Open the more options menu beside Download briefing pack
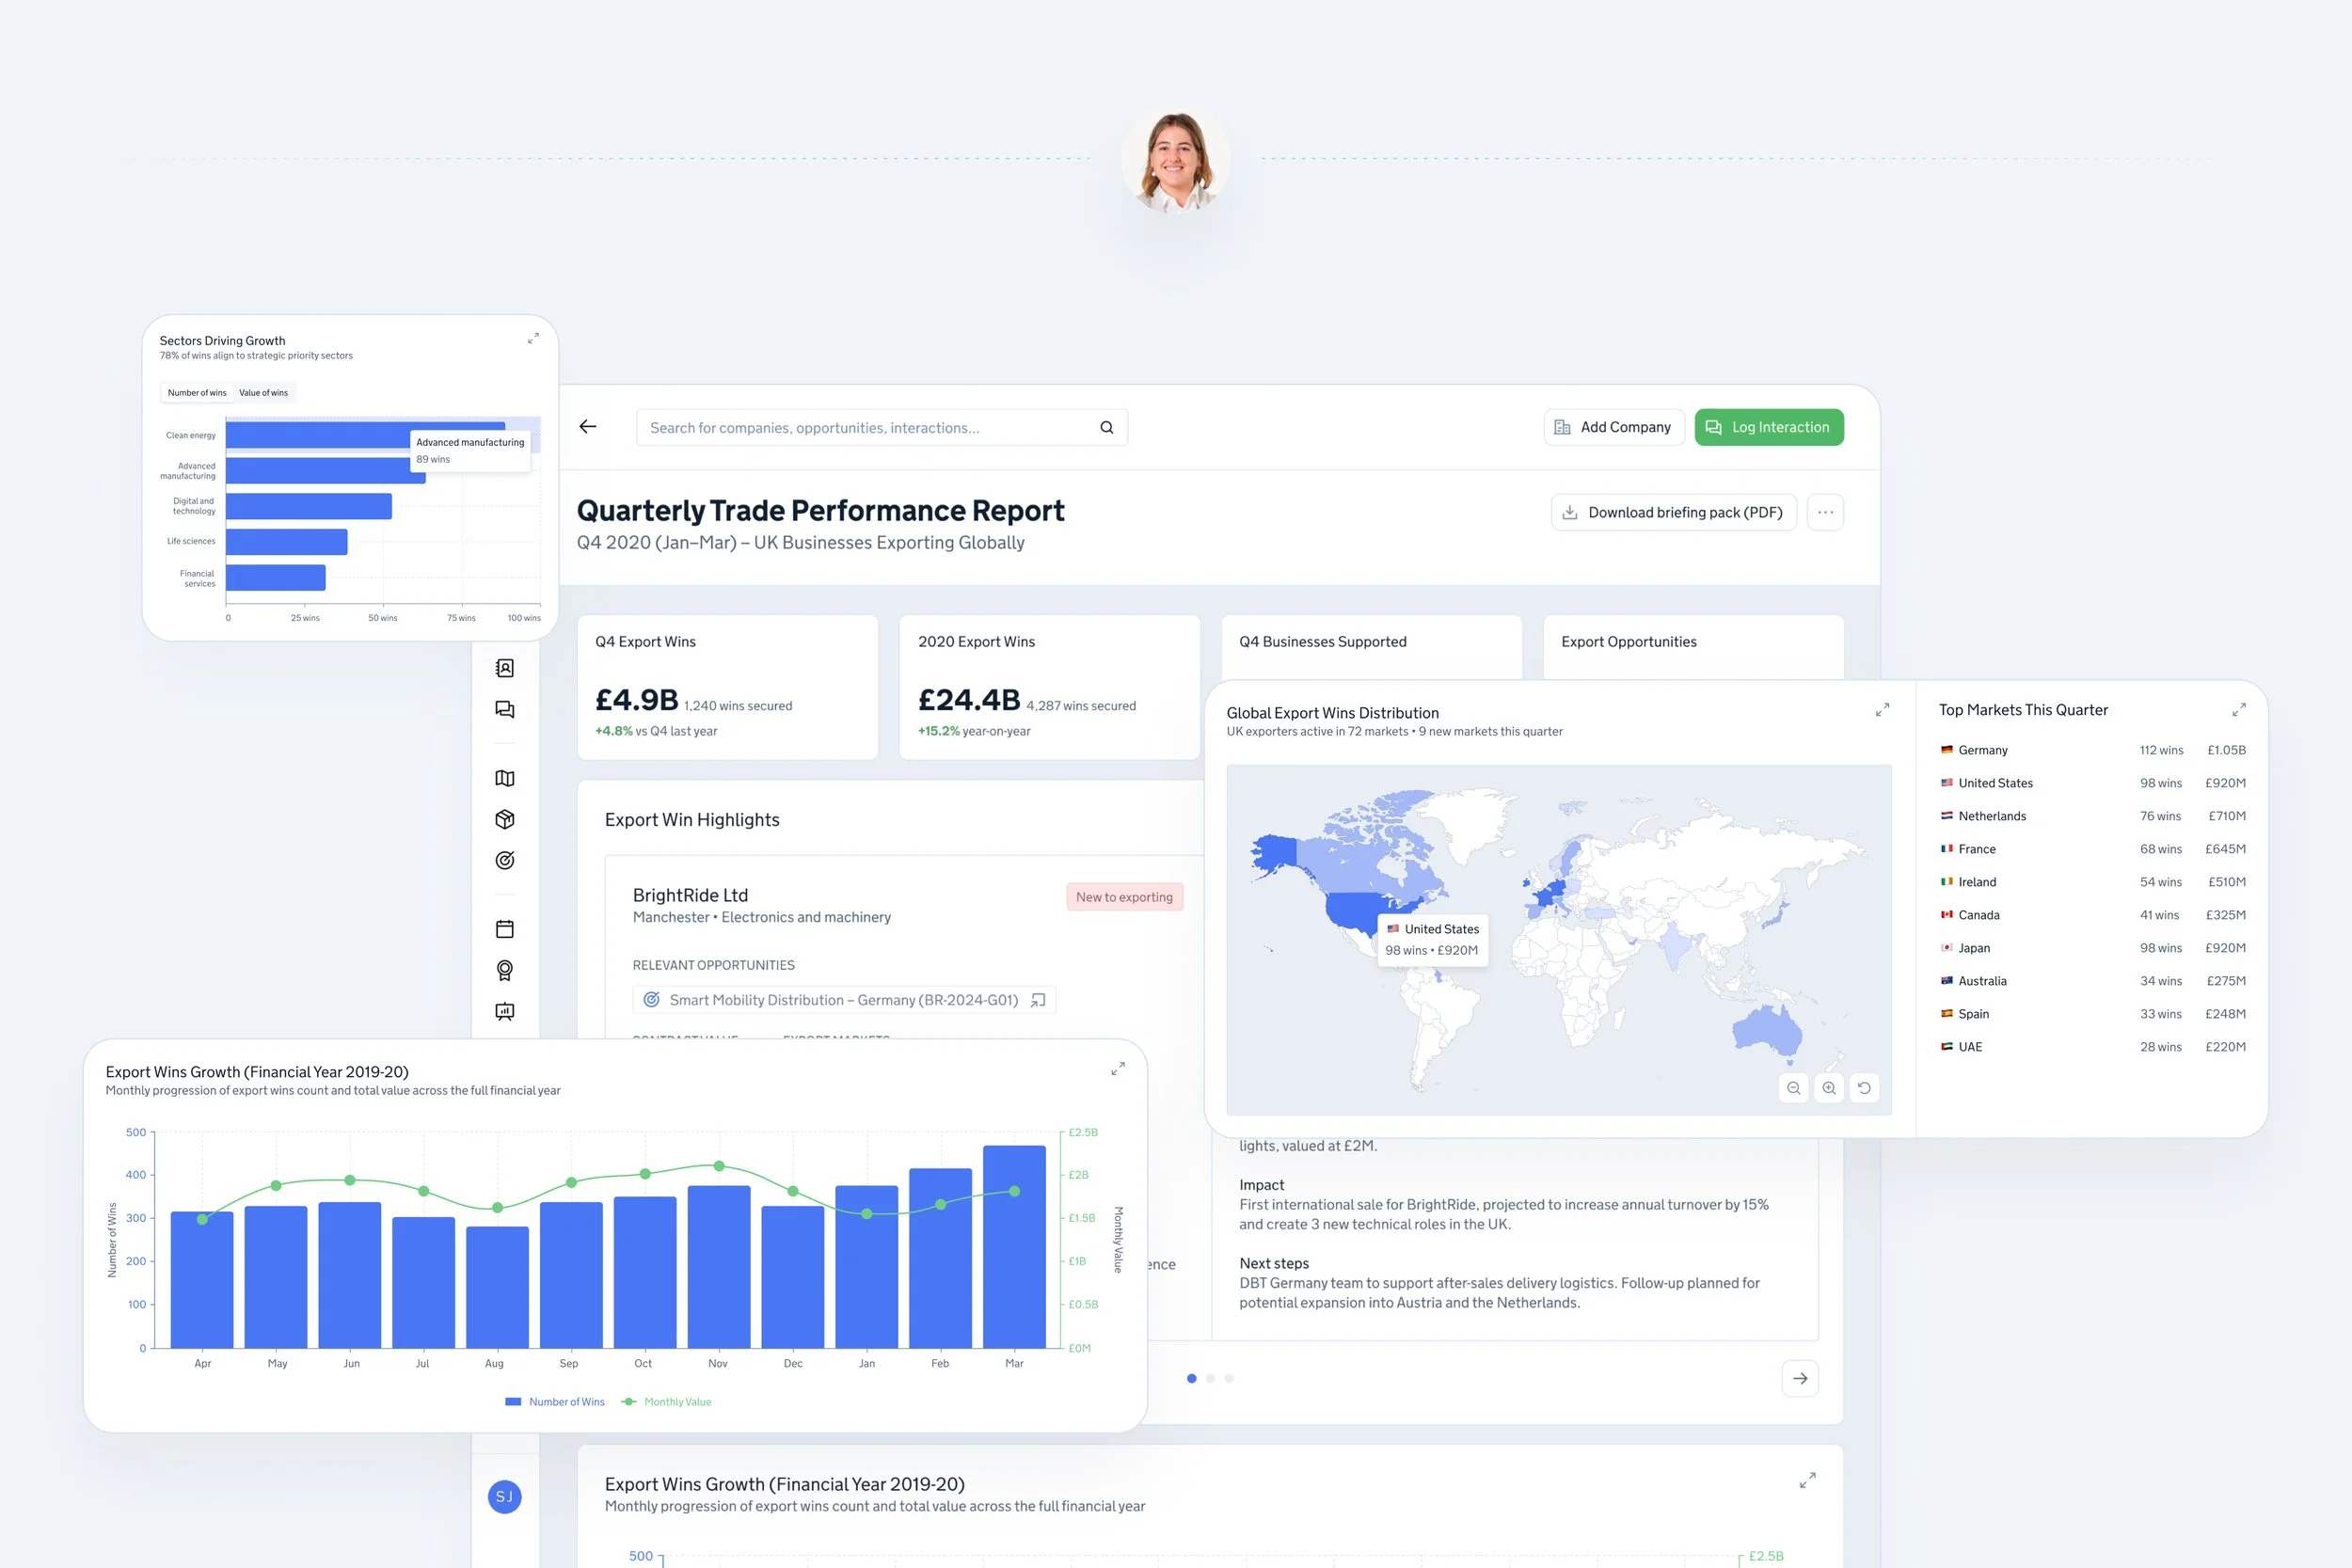 (1825, 512)
